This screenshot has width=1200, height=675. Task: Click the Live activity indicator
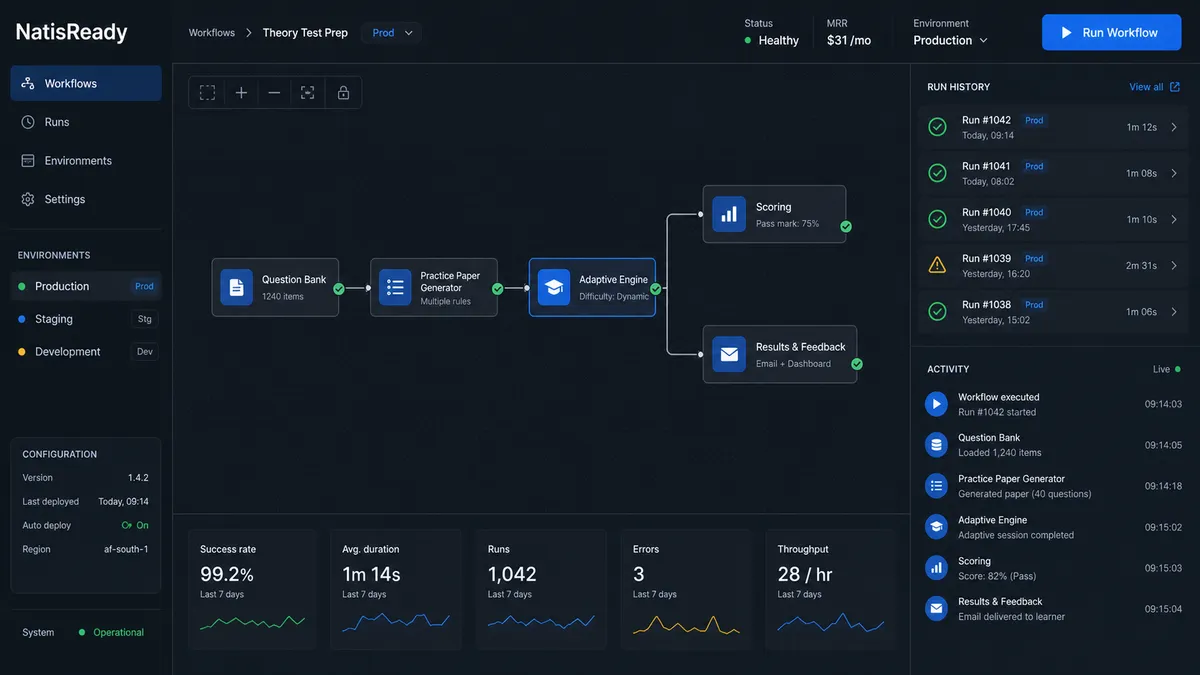pyautogui.click(x=1166, y=369)
